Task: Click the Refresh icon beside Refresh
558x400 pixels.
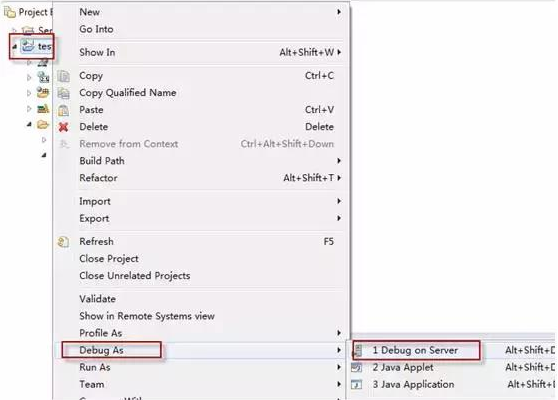Action: tap(63, 242)
